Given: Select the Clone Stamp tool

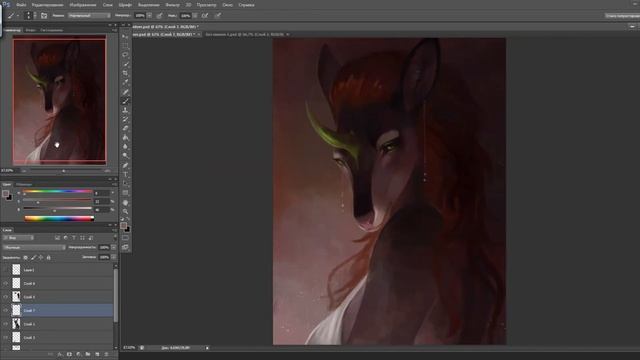Looking at the screenshot, I should coord(125,110).
